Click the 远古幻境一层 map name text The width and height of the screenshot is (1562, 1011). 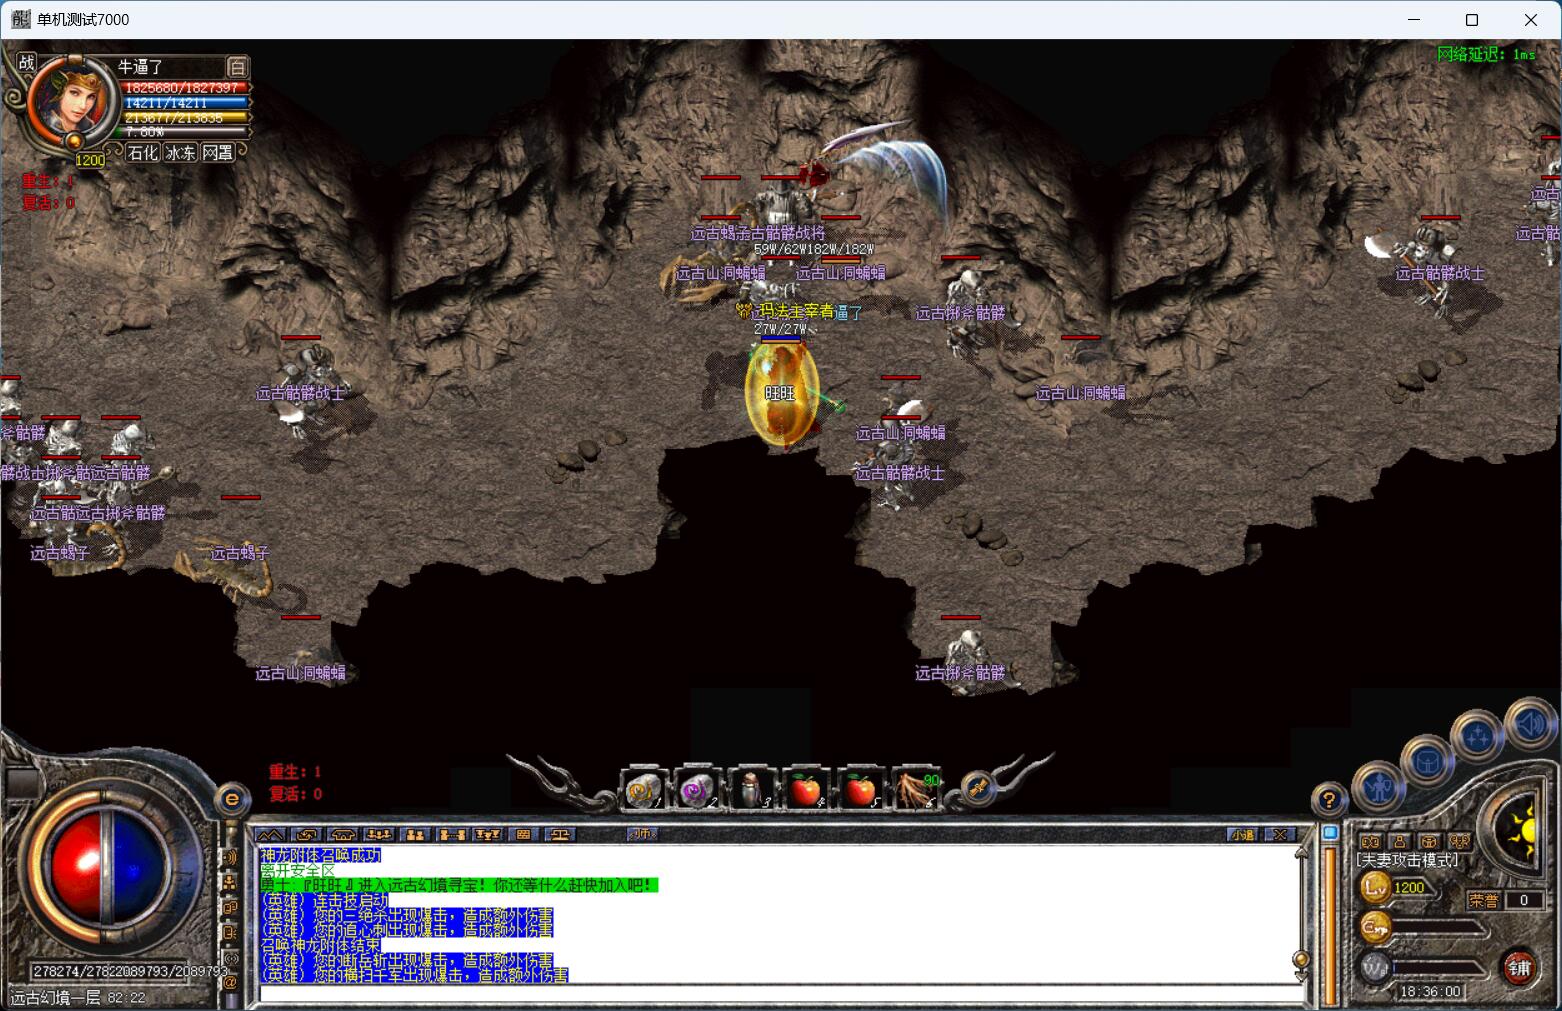pyautogui.click(x=55, y=998)
